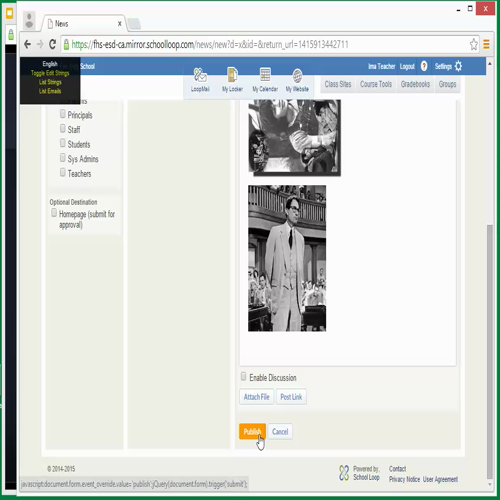This screenshot has width=500, height=500.
Task: Click the Chrome user profile icon
Action: tap(29, 21)
